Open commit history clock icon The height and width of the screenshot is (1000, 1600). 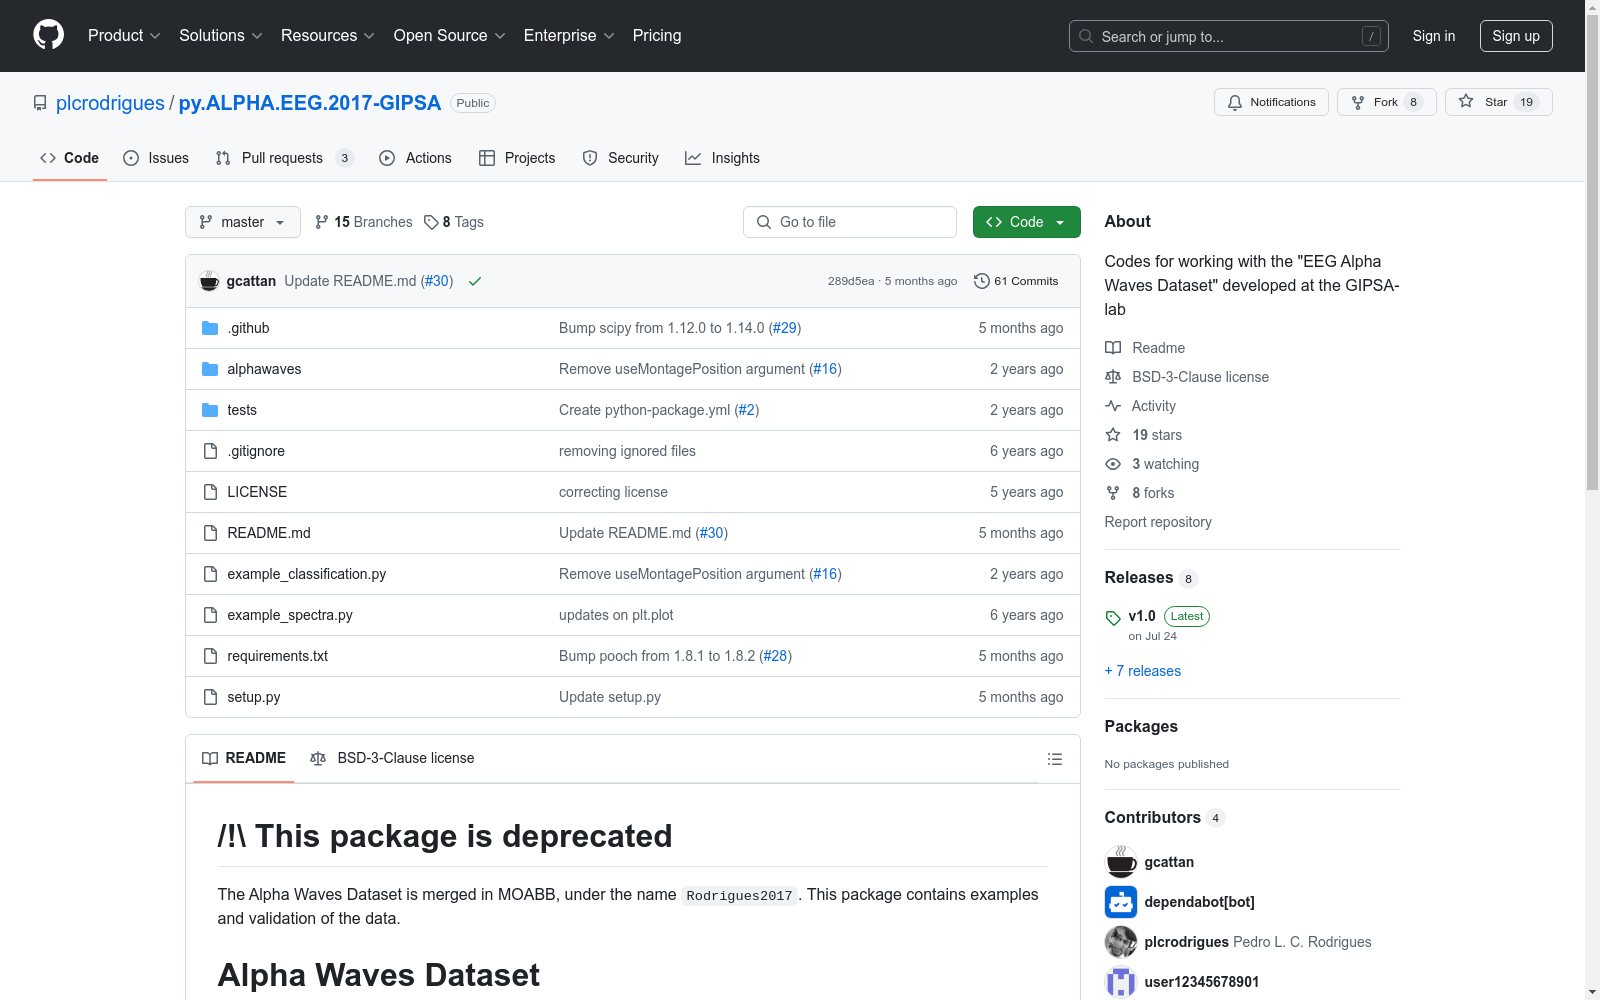point(982,281)
